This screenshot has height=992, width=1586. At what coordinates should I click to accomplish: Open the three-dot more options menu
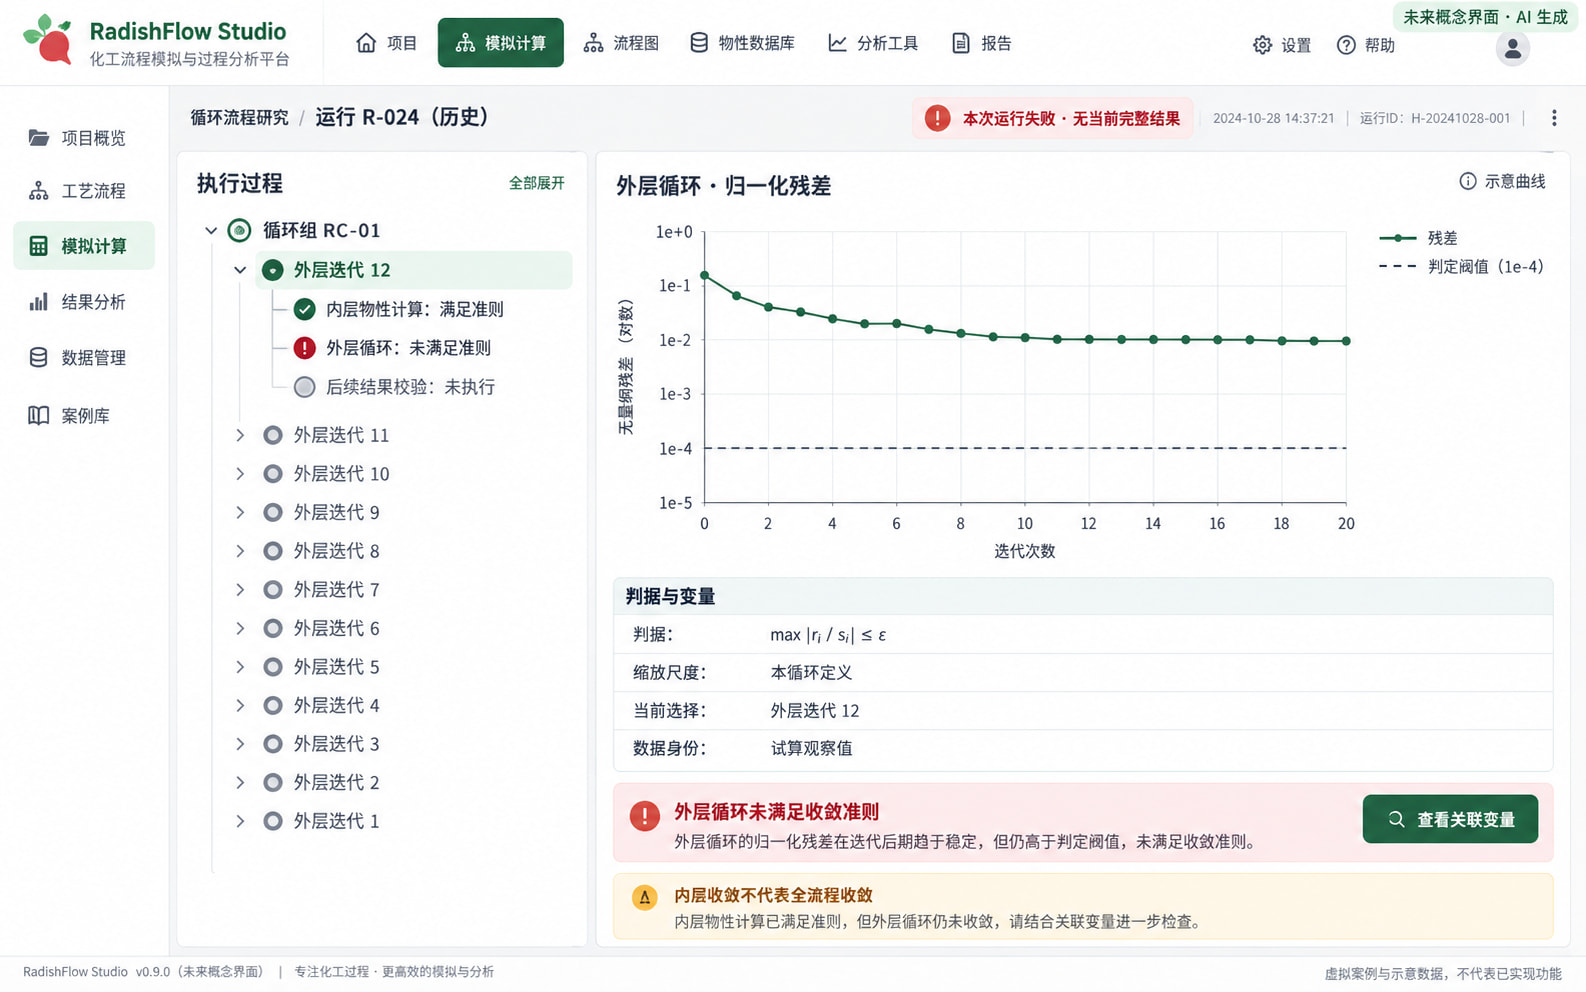pos(1554,118)
